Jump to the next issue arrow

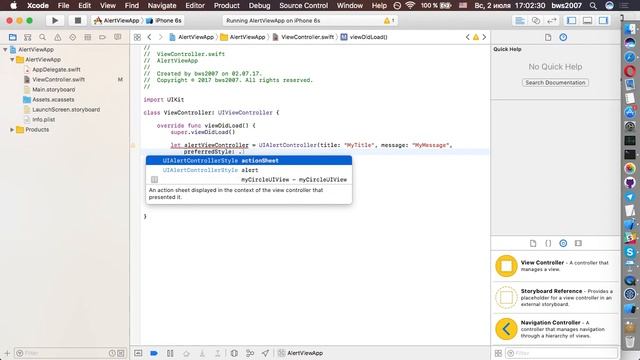[484, 37]
